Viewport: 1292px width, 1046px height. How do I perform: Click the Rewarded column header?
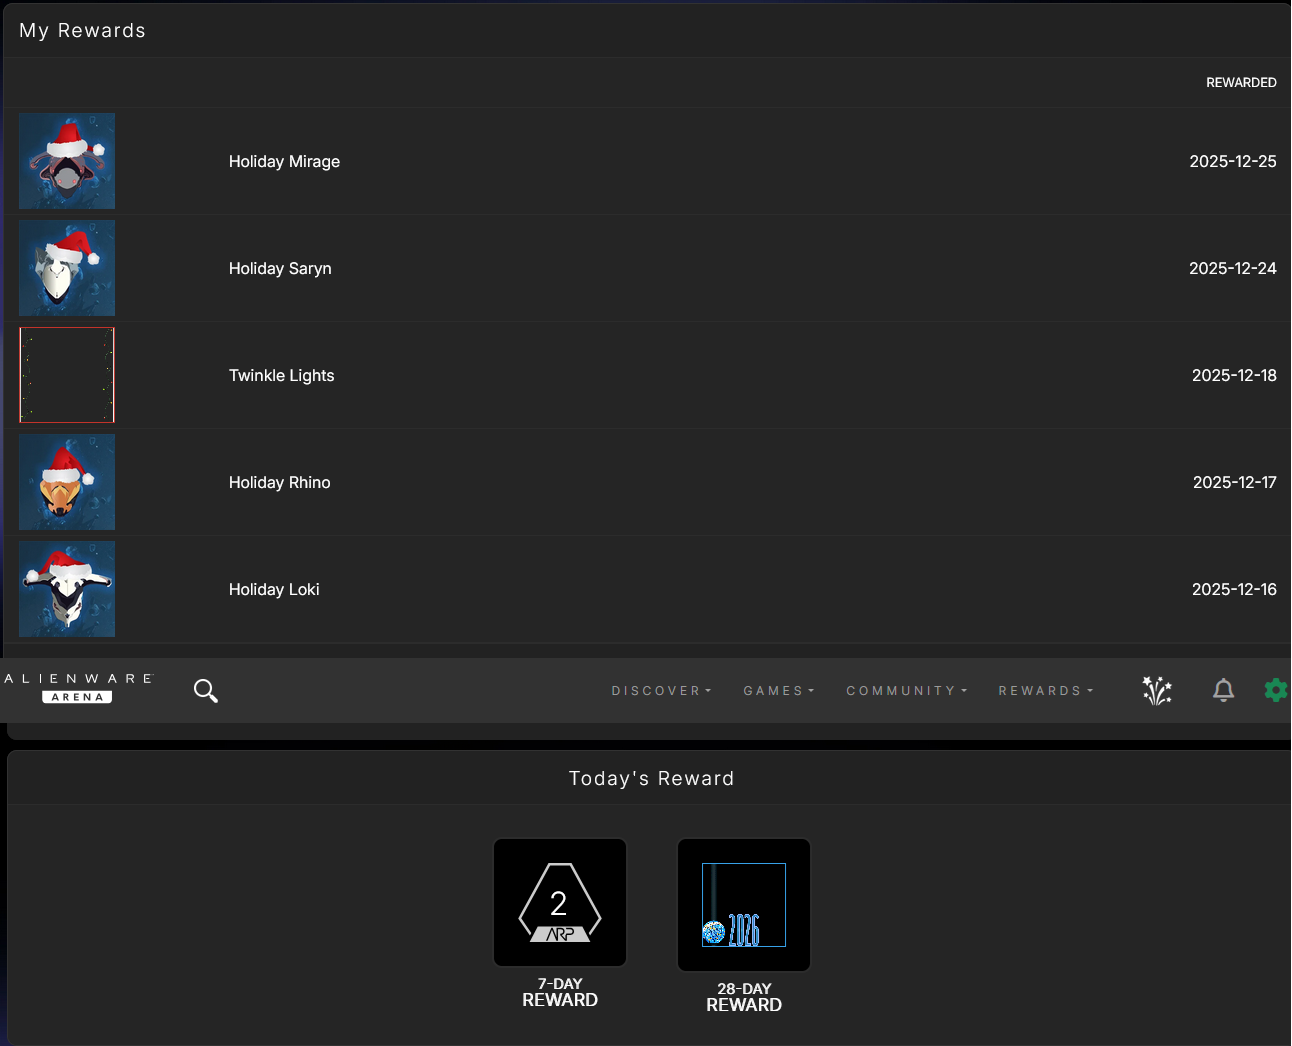point(1240,83)
